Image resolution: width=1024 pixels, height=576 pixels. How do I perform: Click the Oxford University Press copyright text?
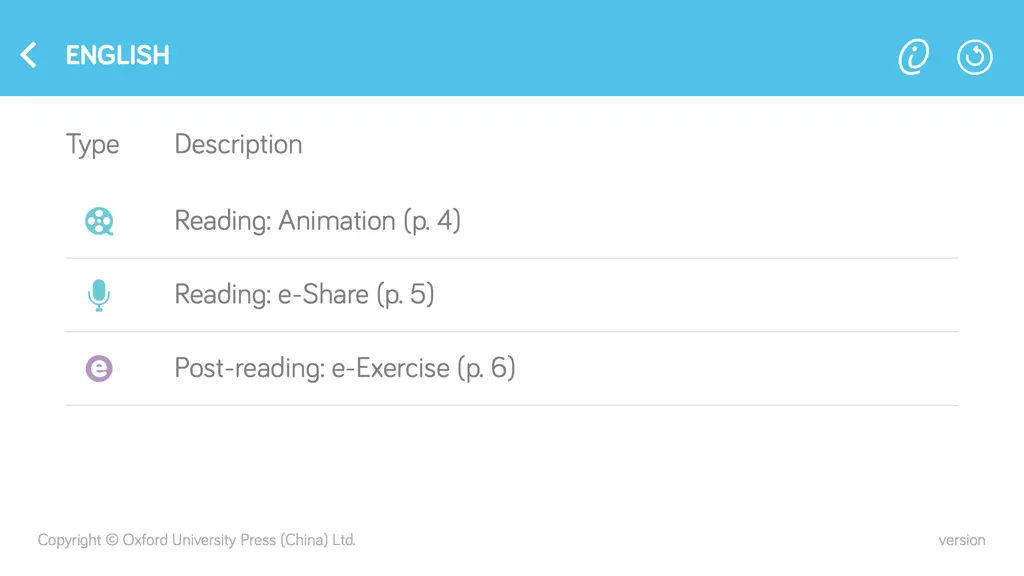coord(197,540)
